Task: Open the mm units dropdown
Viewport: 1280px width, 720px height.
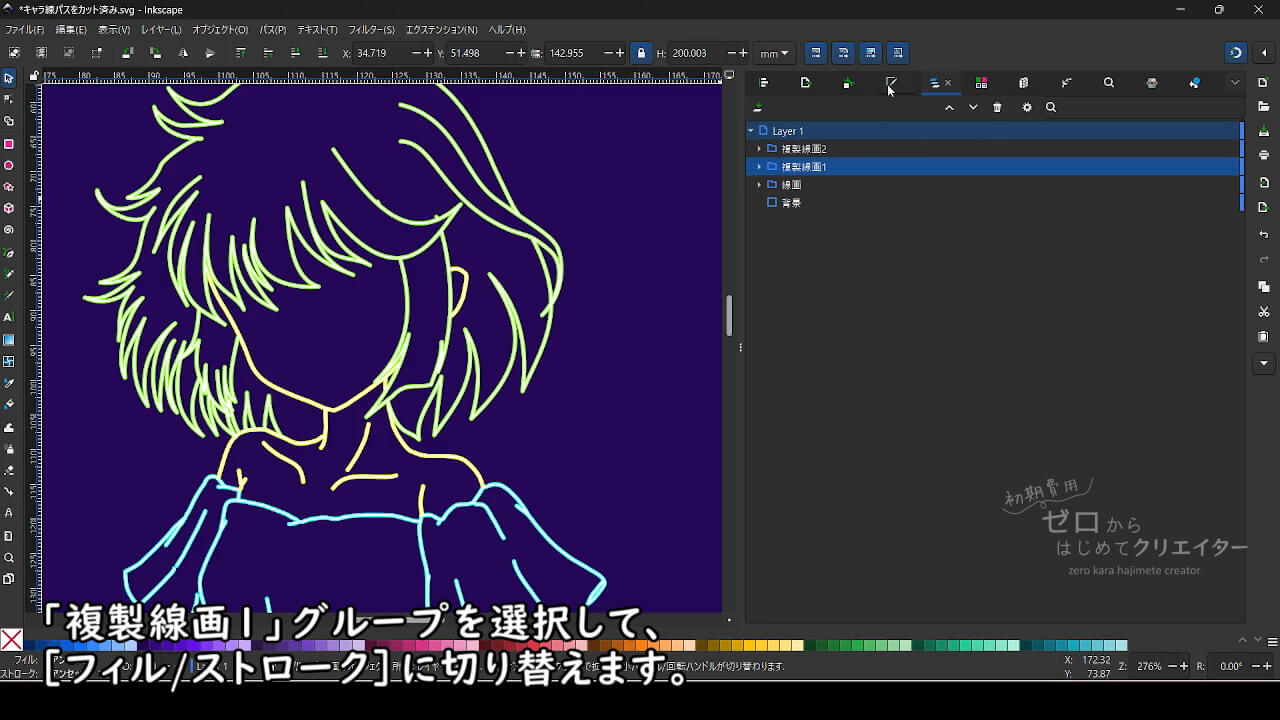Action: (773, 53)
